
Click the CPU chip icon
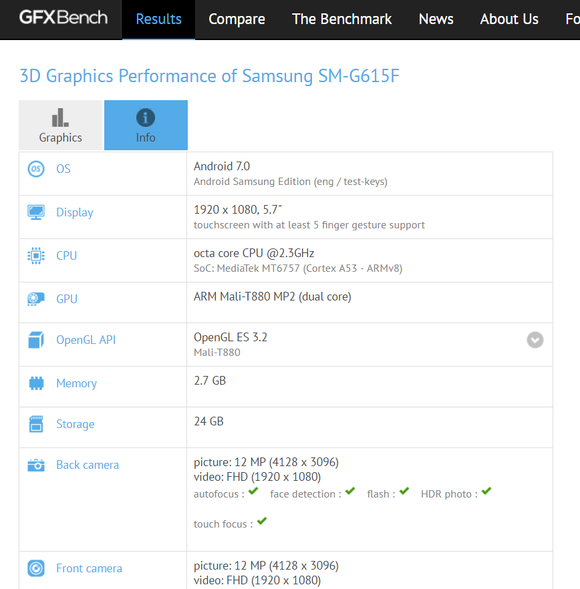36,256
